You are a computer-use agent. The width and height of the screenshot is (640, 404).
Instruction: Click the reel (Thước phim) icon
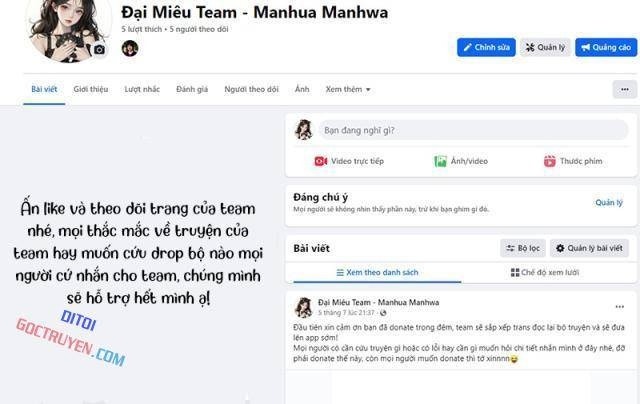click(549, 161)
